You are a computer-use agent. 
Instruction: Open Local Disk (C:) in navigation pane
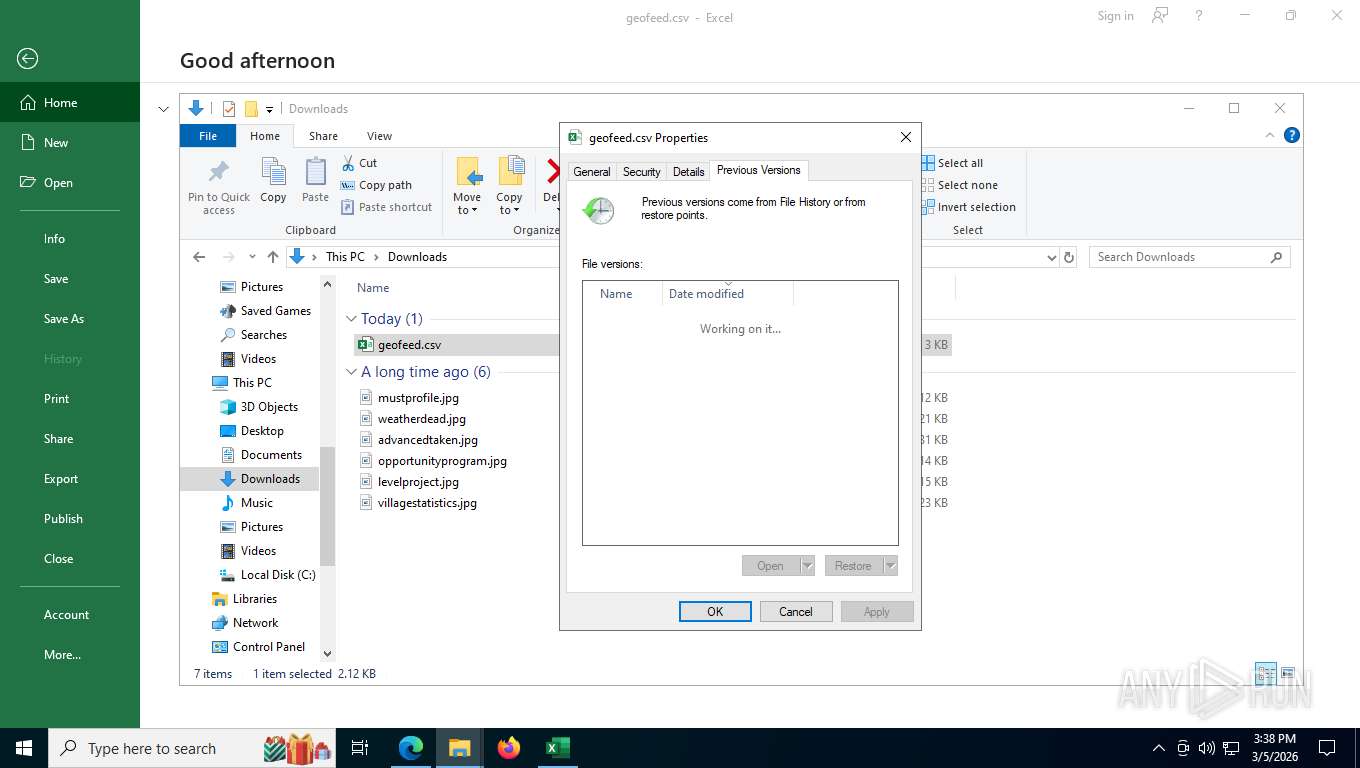pos(267,575)
